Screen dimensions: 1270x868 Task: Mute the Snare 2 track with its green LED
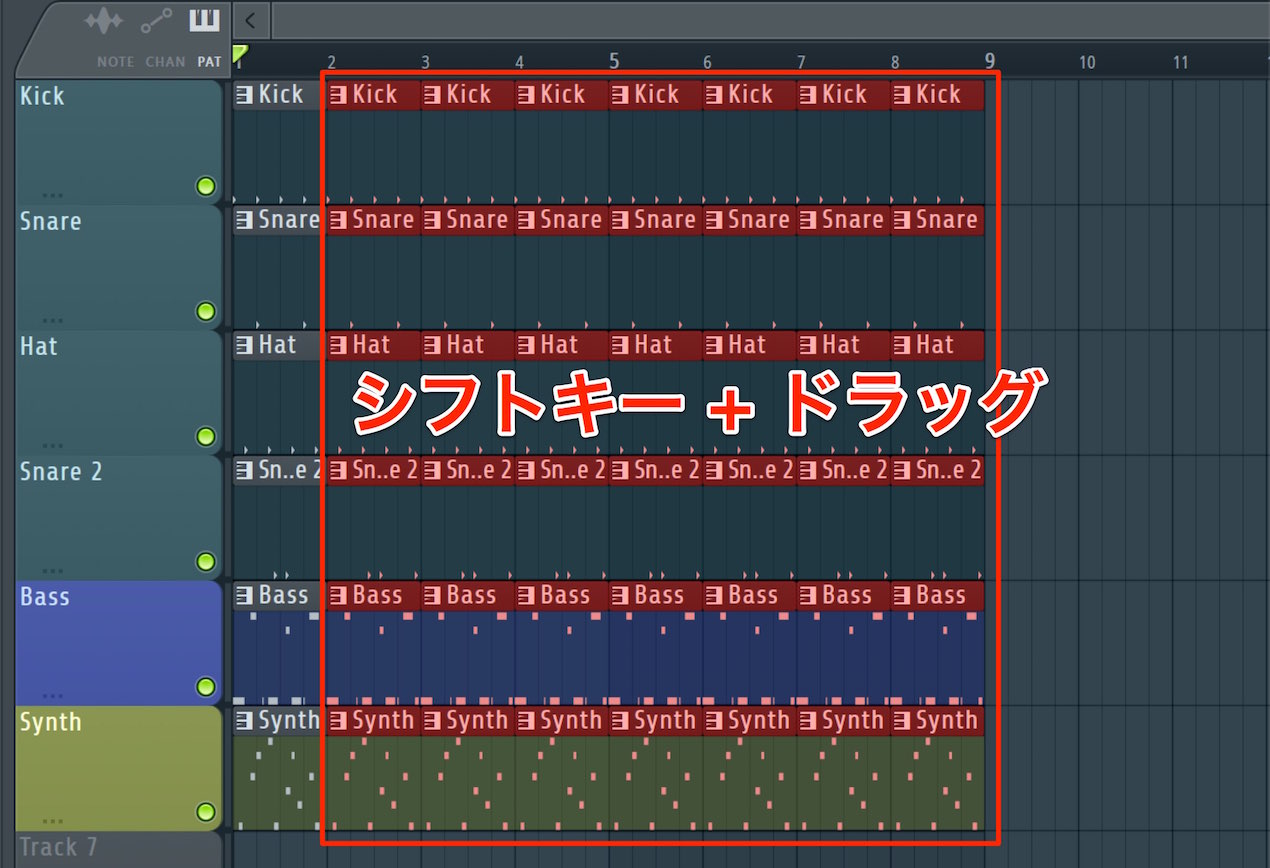click(x=206, y=562)
